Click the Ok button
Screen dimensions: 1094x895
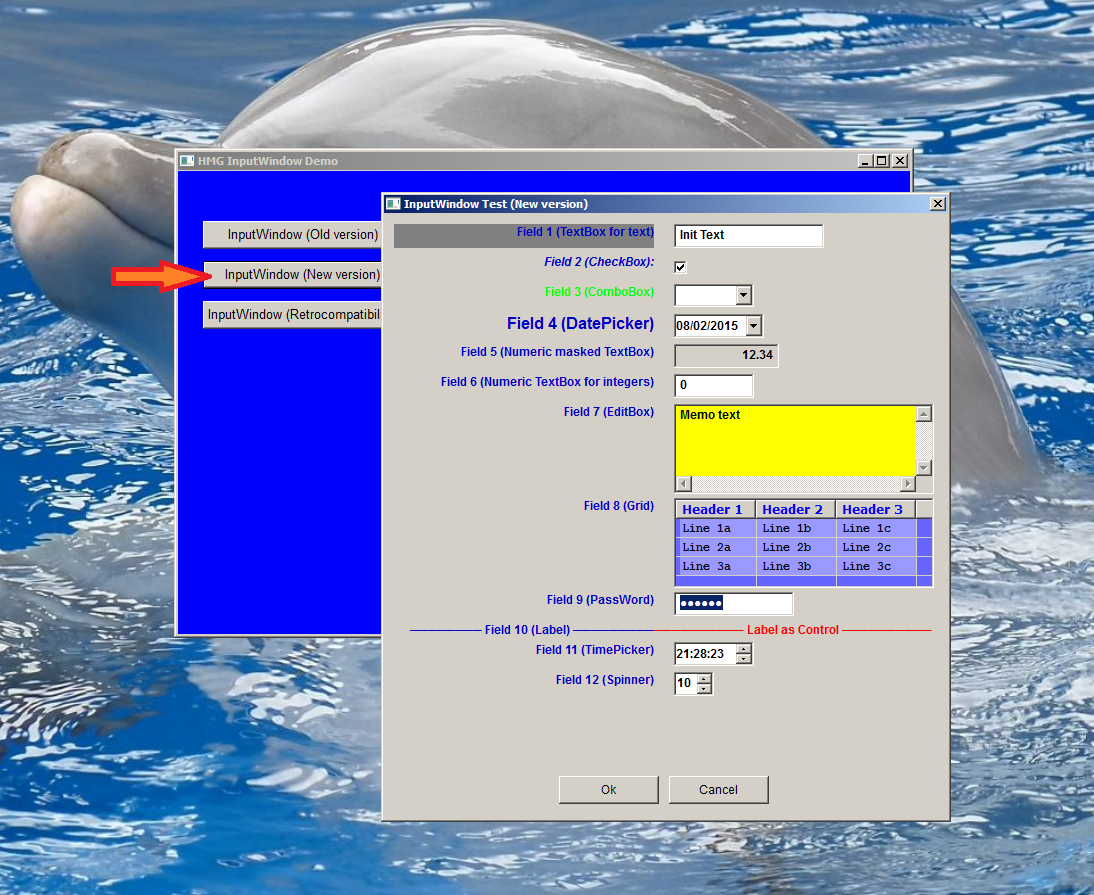(x=608, y=789)
